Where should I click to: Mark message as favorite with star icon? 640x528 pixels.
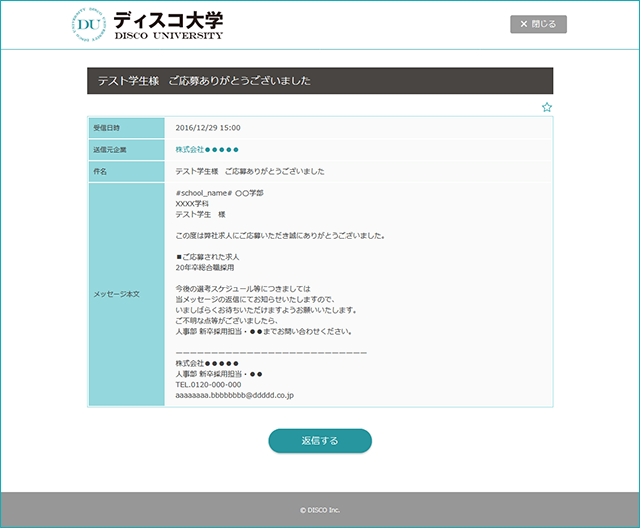pos(547,107)
